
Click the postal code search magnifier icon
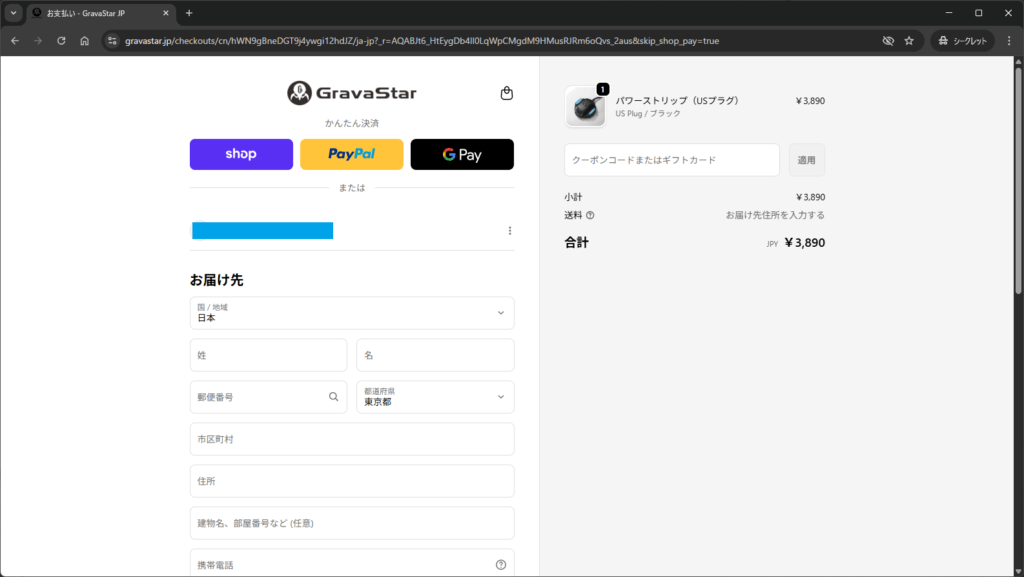[334, 397]
